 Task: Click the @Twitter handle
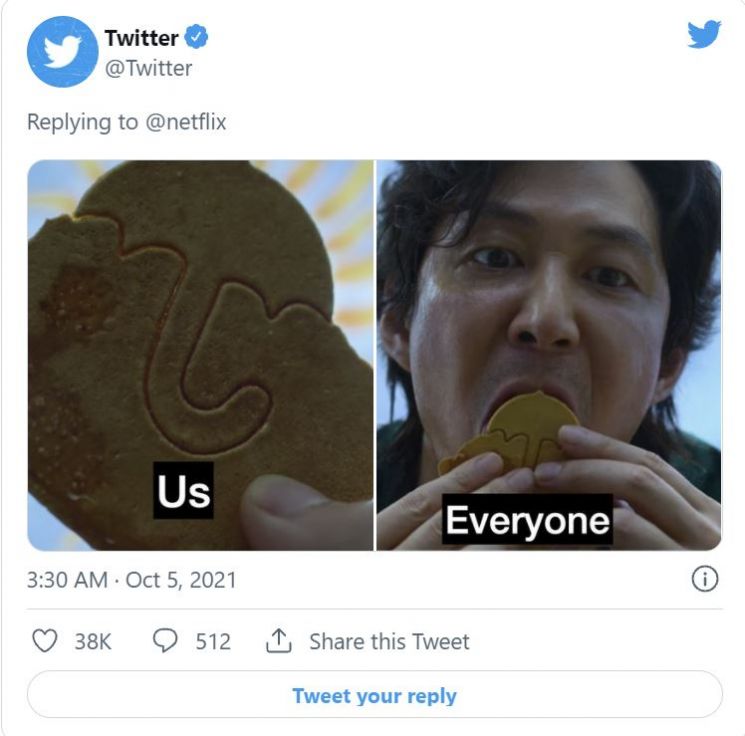pyautogui.click(x=148, y=68)
